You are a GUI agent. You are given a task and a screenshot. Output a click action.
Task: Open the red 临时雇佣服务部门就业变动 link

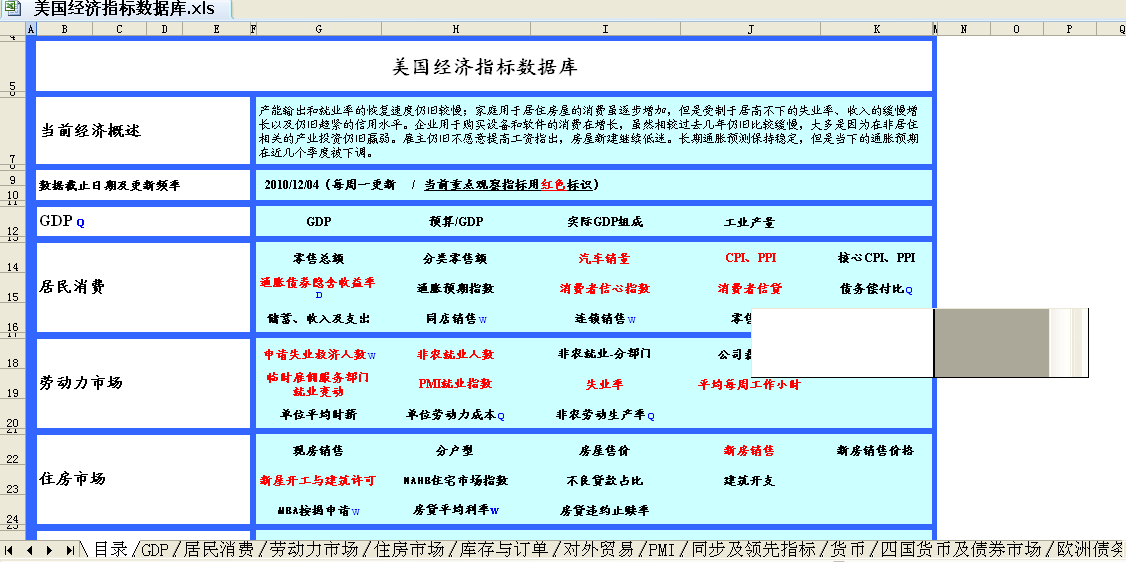tap(317, 384)
